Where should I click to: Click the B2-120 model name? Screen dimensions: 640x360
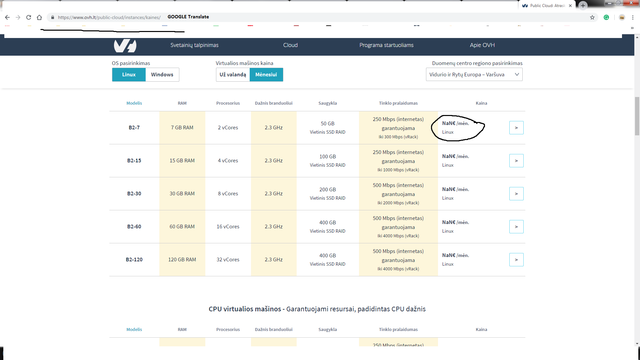click(134, 260)
